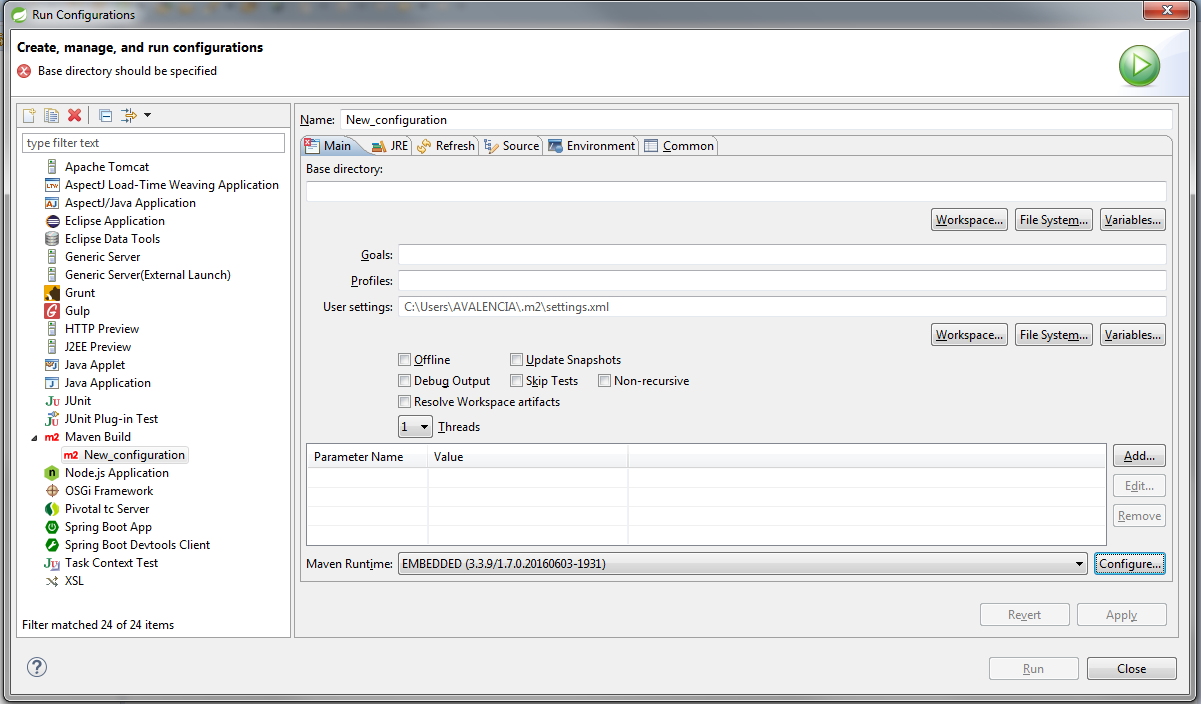Click the red Delete configuration icon

[74, 116]
